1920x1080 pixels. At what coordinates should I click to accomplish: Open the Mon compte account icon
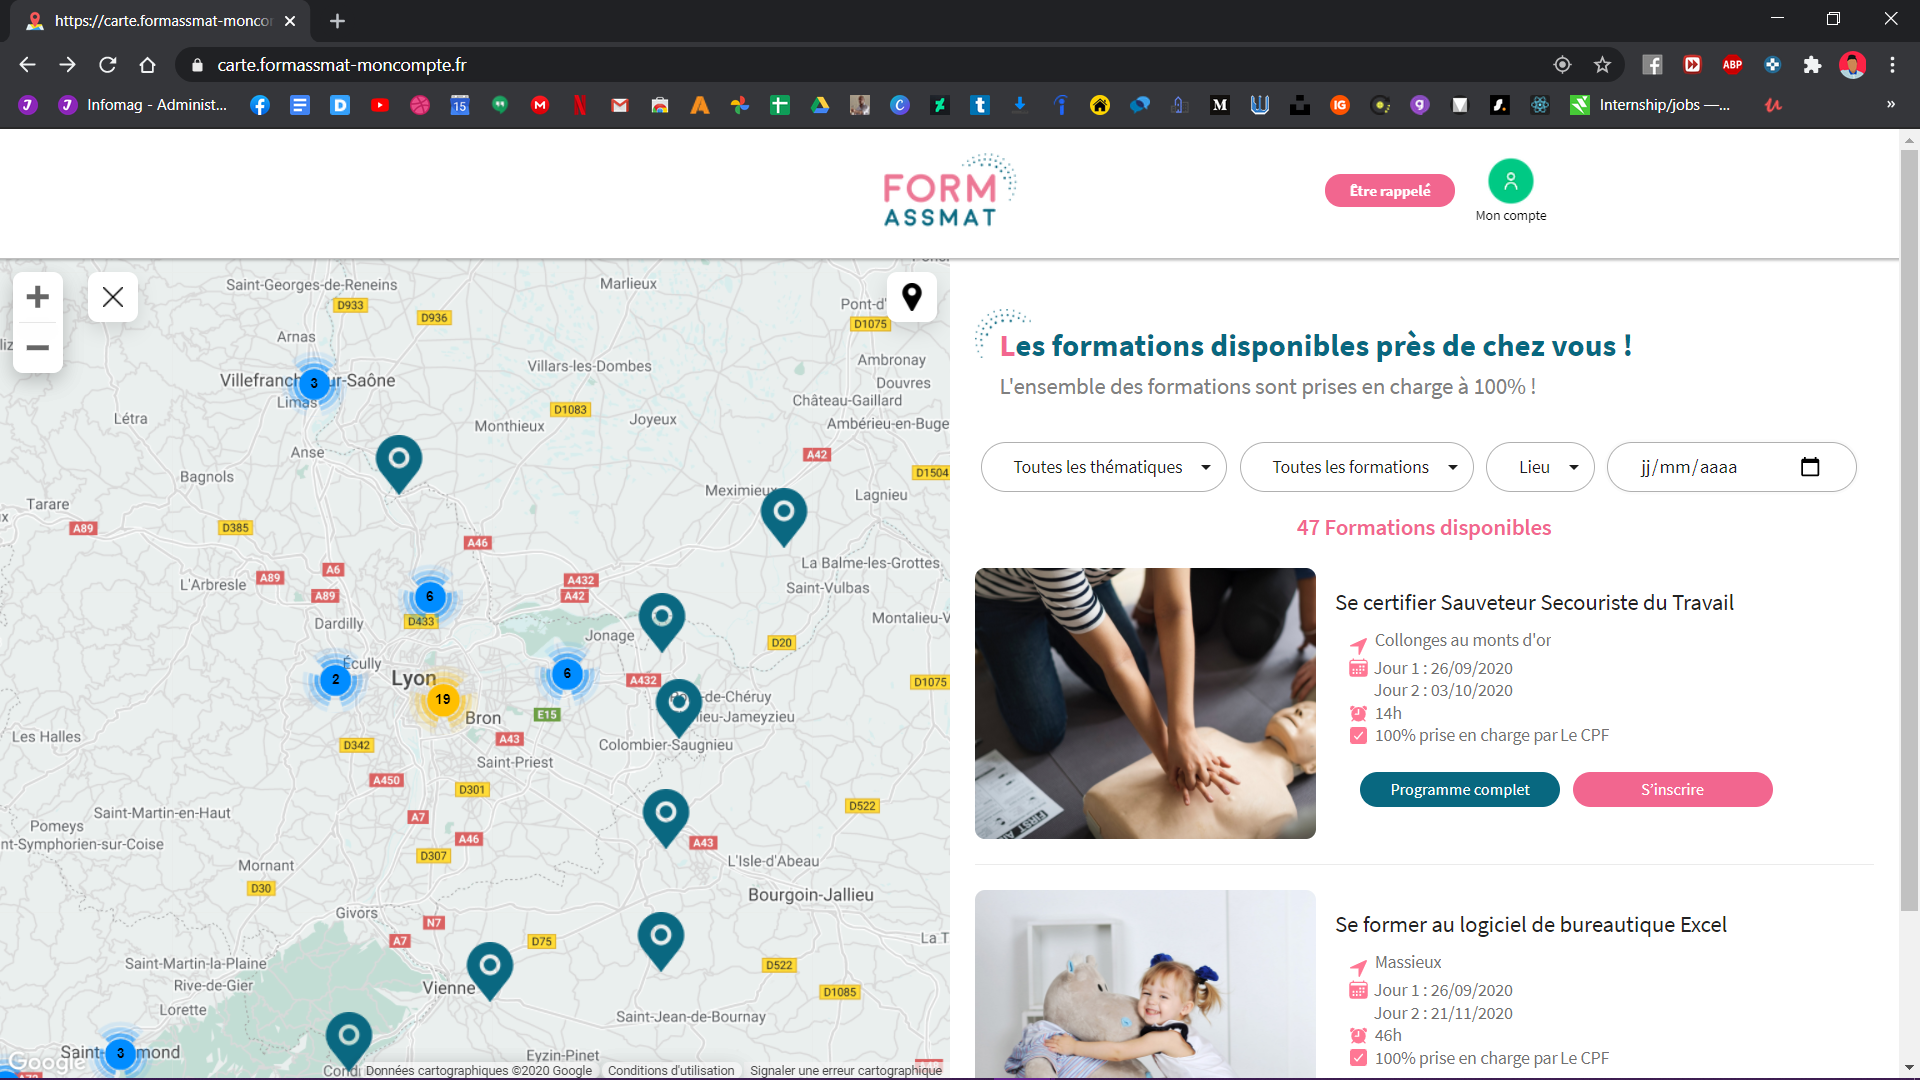[1510, 181]
